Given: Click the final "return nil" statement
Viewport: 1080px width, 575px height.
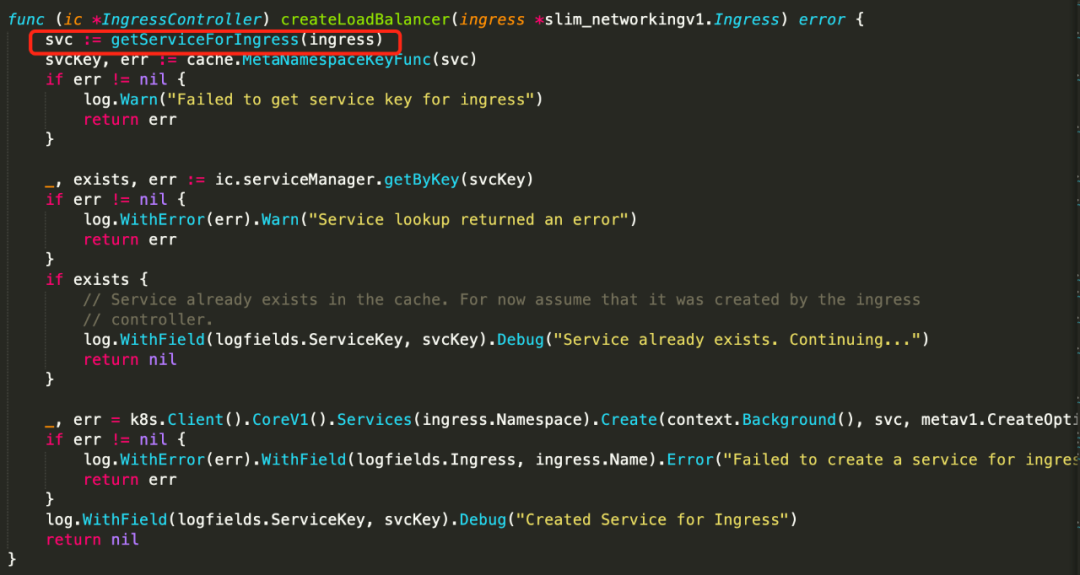Looking at the screenshot, I should click(x=92, y=539).
